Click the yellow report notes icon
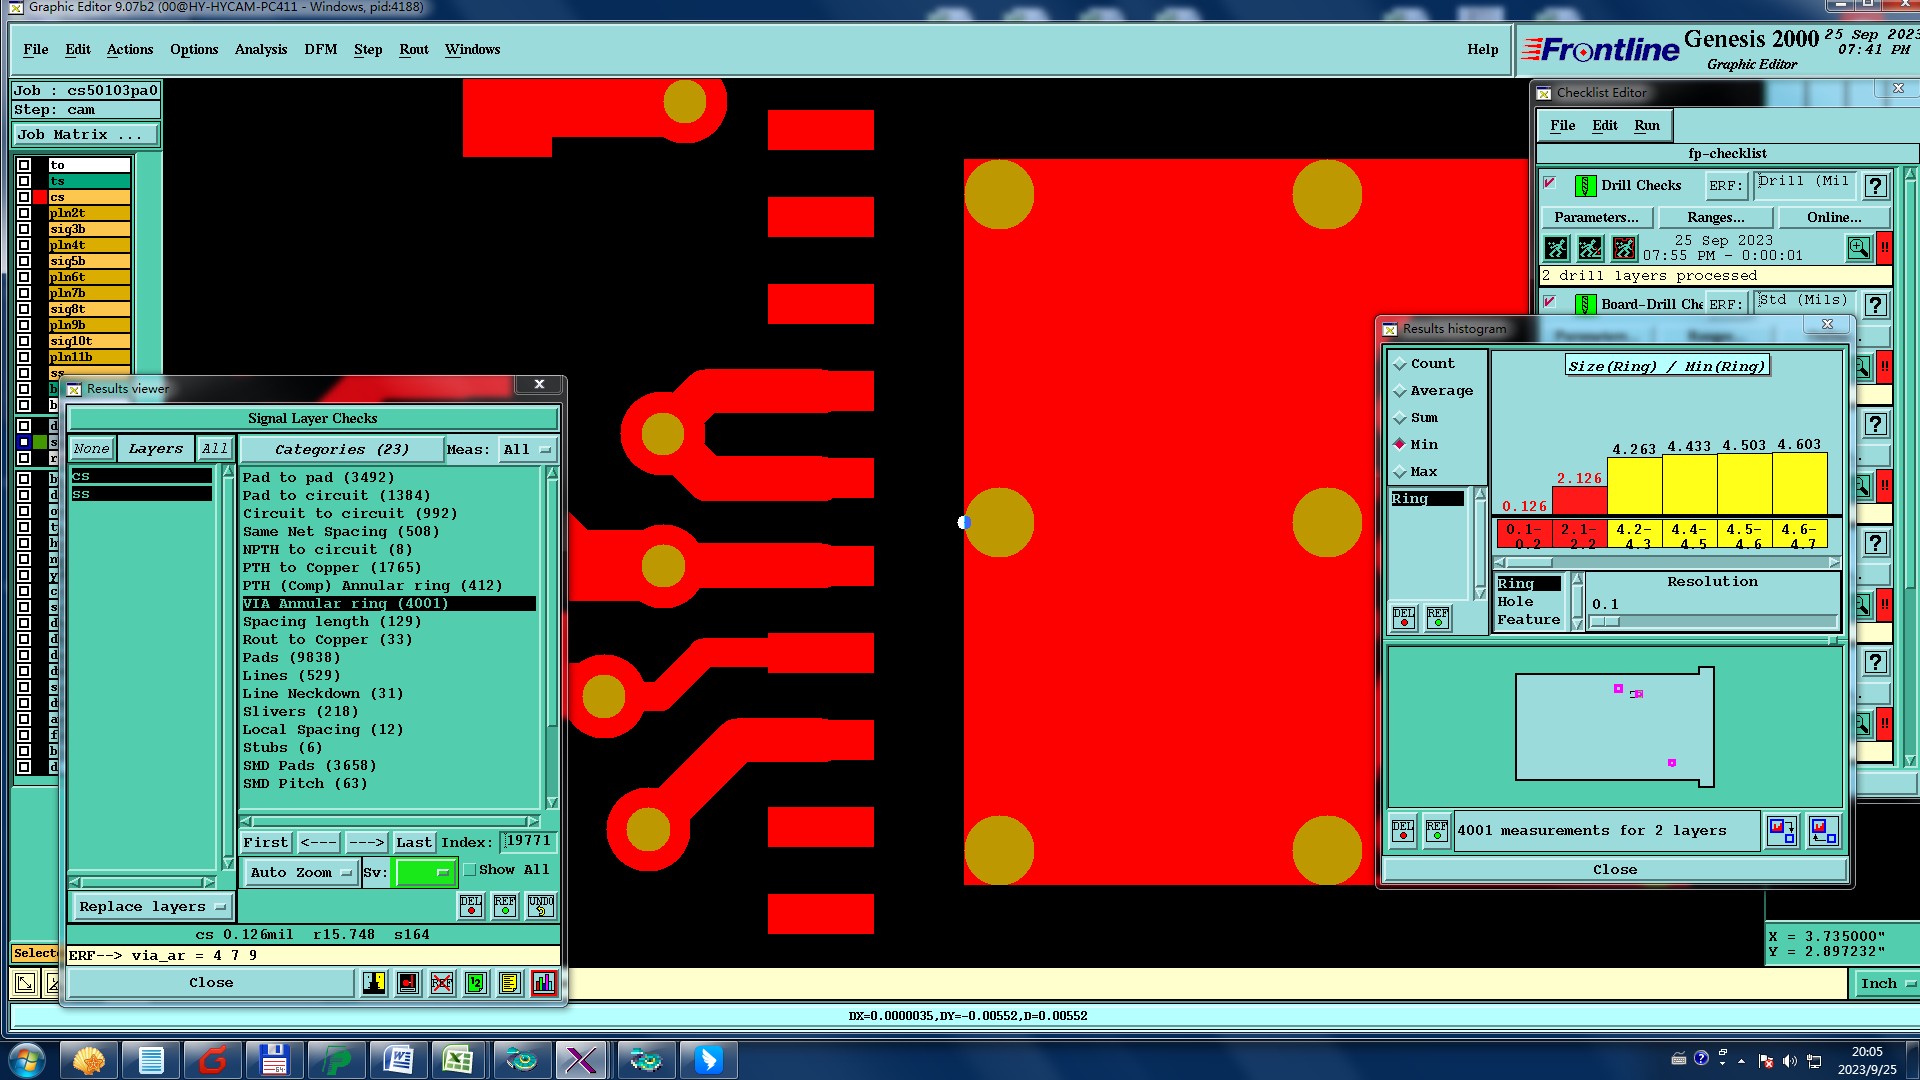The image size is (1920, 1080). point(509,983)
